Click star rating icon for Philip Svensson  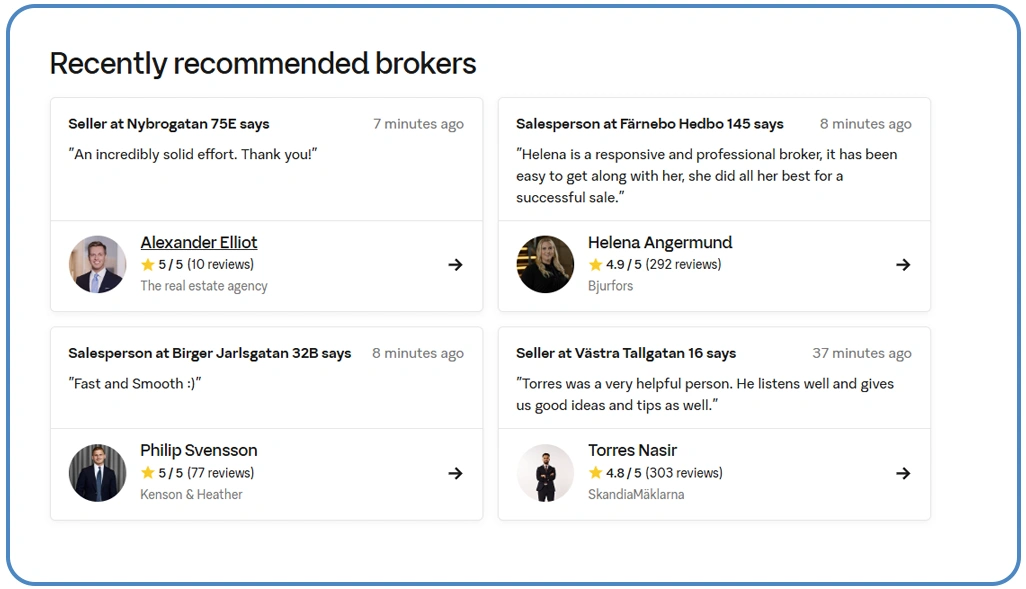click(148, 473)
